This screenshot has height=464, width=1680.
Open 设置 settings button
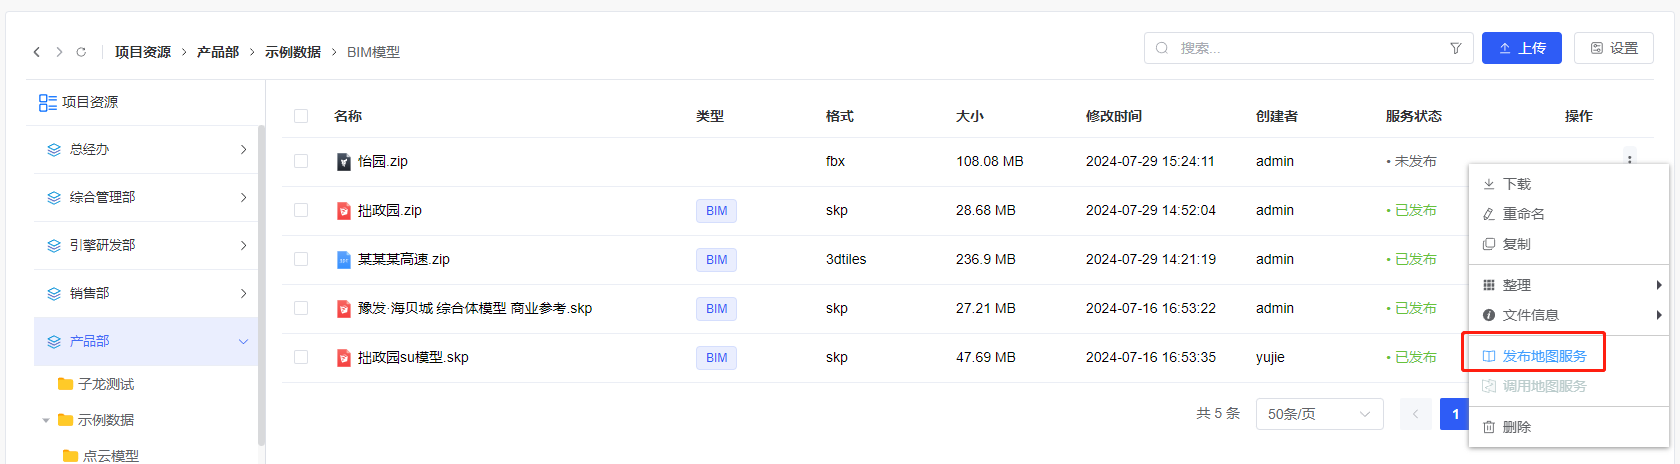click(x=1613, y=48)
